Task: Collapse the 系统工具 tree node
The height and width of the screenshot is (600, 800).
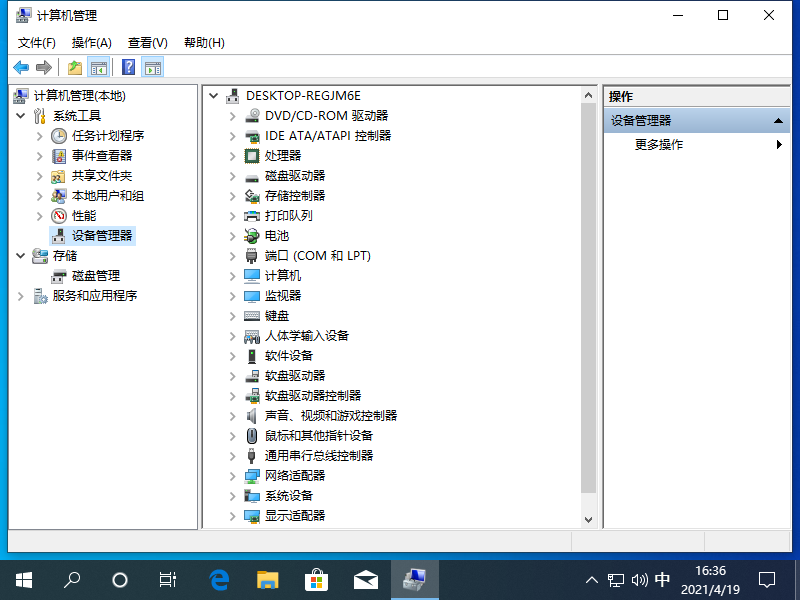Action: tap(20, 116)
